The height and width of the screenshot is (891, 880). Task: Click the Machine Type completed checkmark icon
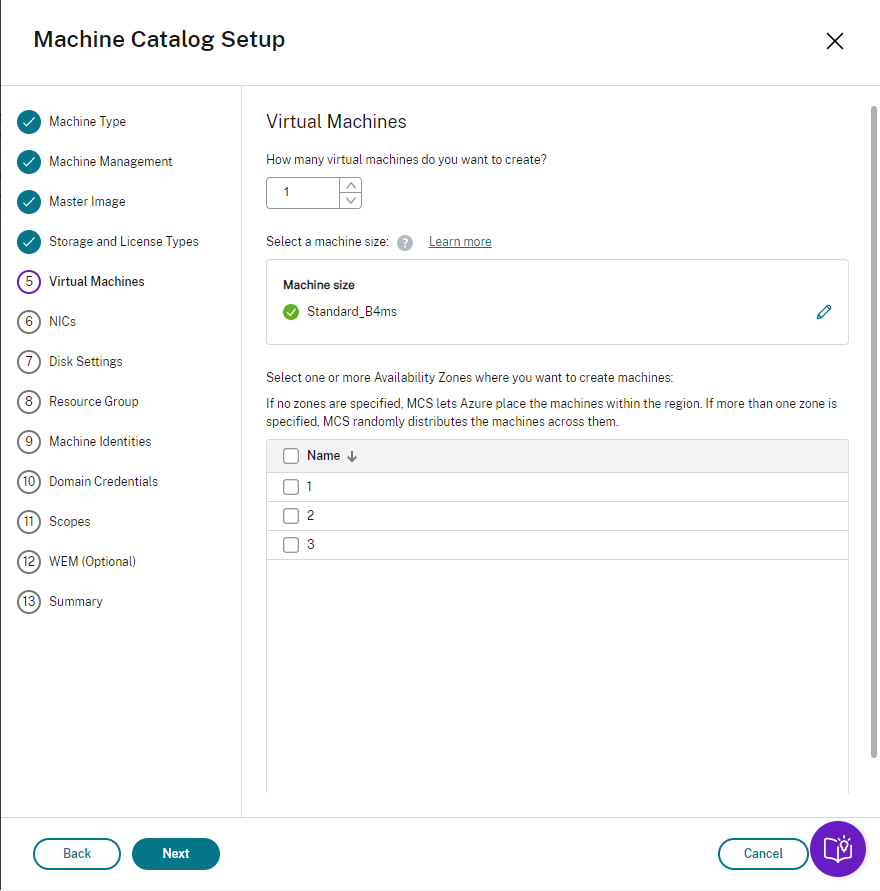coord(29,122)
